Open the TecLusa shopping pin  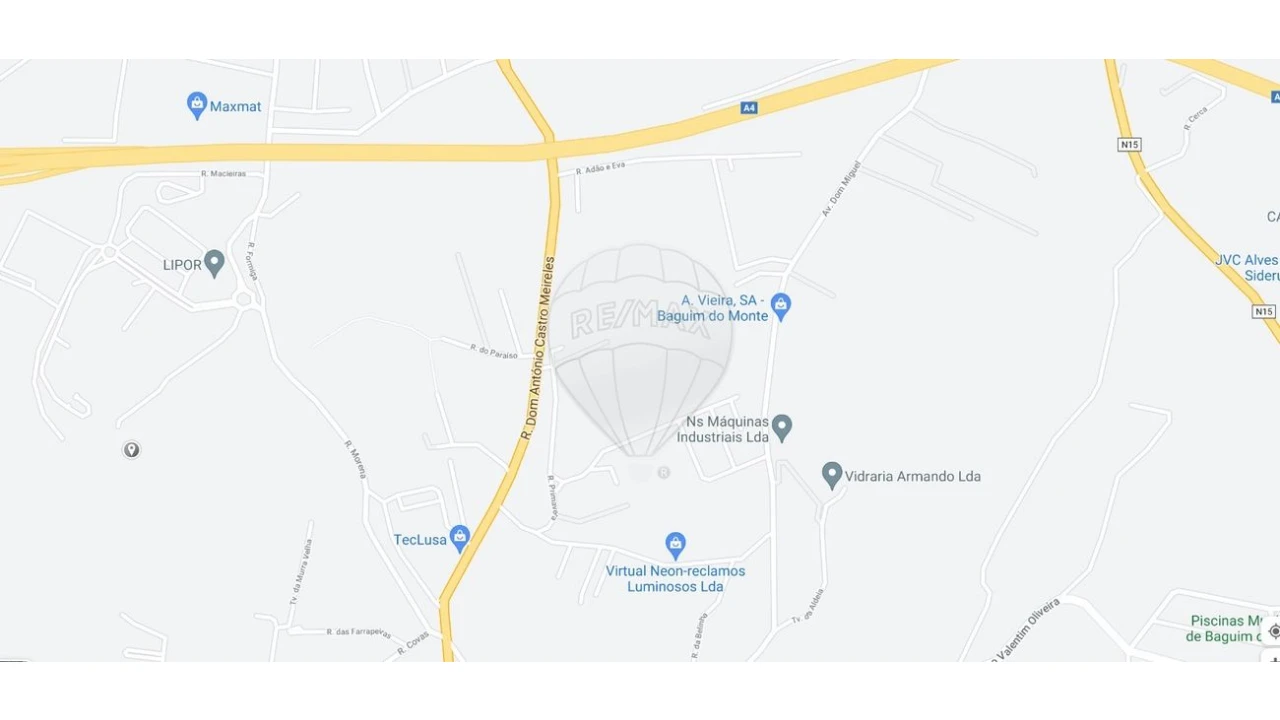(x=460, y=538)
